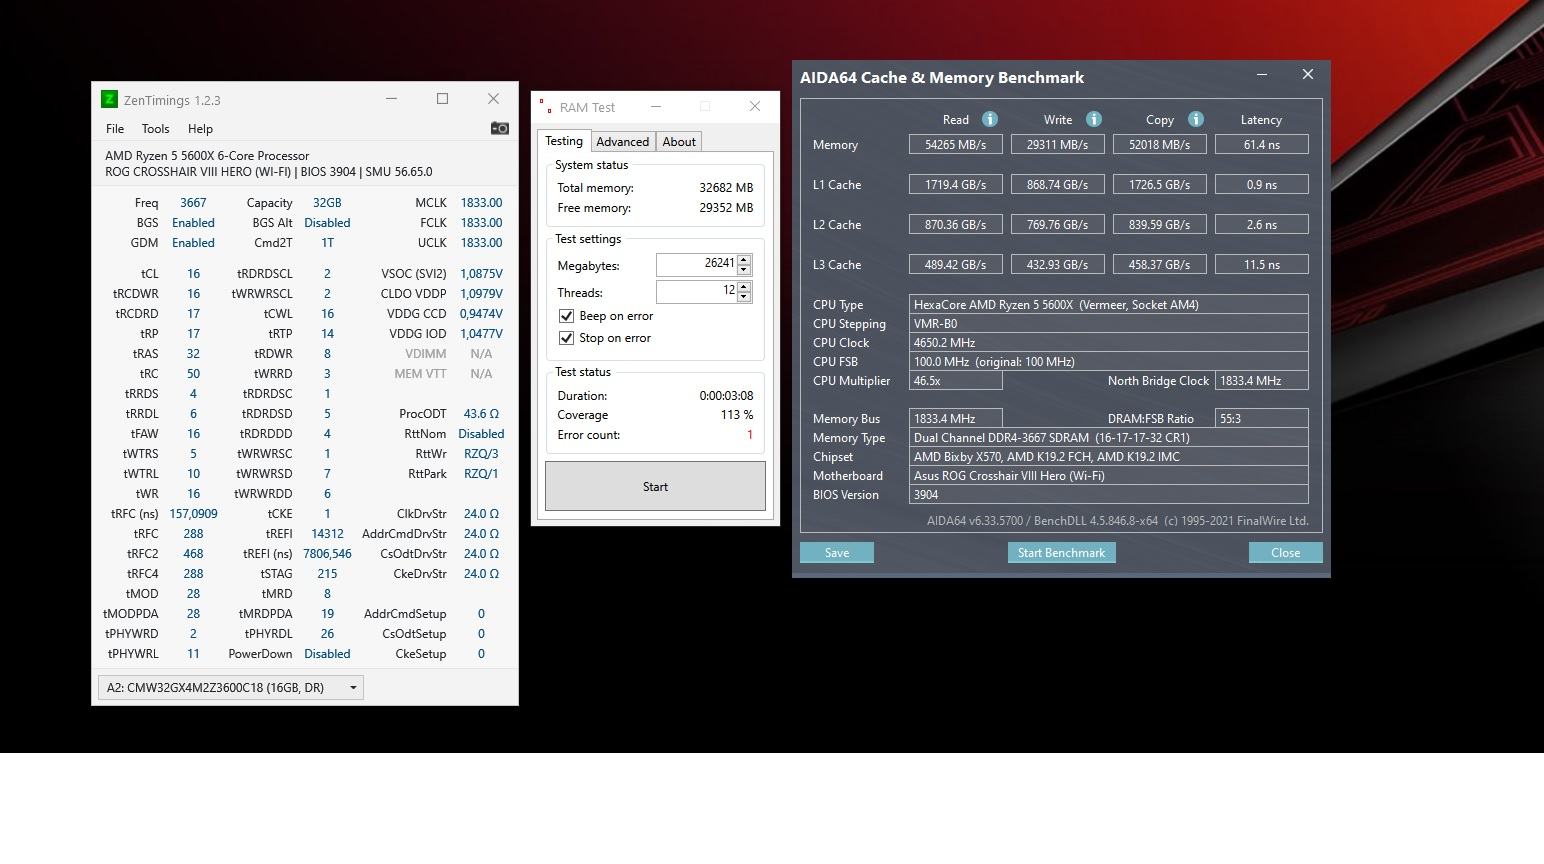
Task: Click the L1 Cache read value 1719.4 GB/s
Action: [955, 185]
